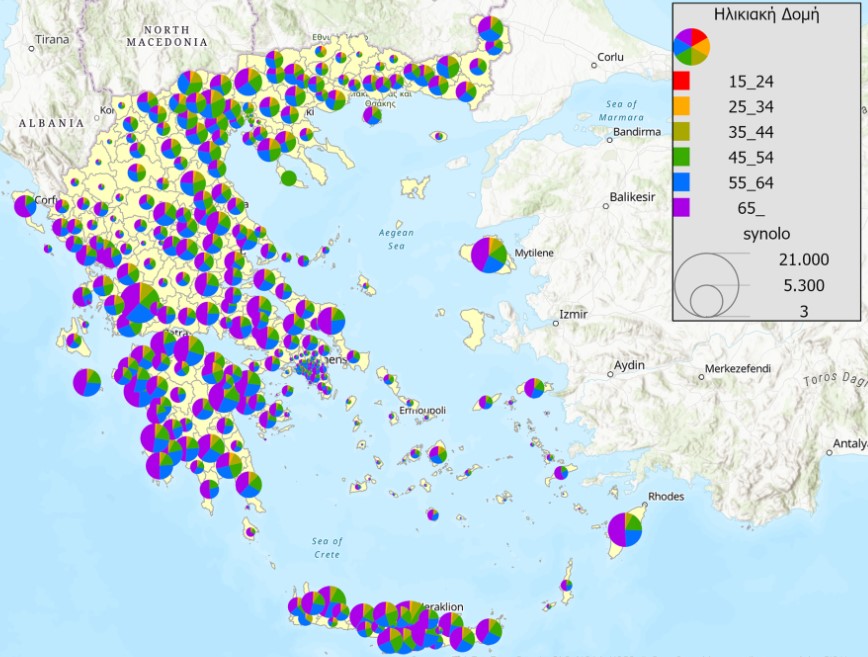This screenshot has height=657, width=868.
Task: Click the Bandirma city label
Action: (x=637, y=132)
